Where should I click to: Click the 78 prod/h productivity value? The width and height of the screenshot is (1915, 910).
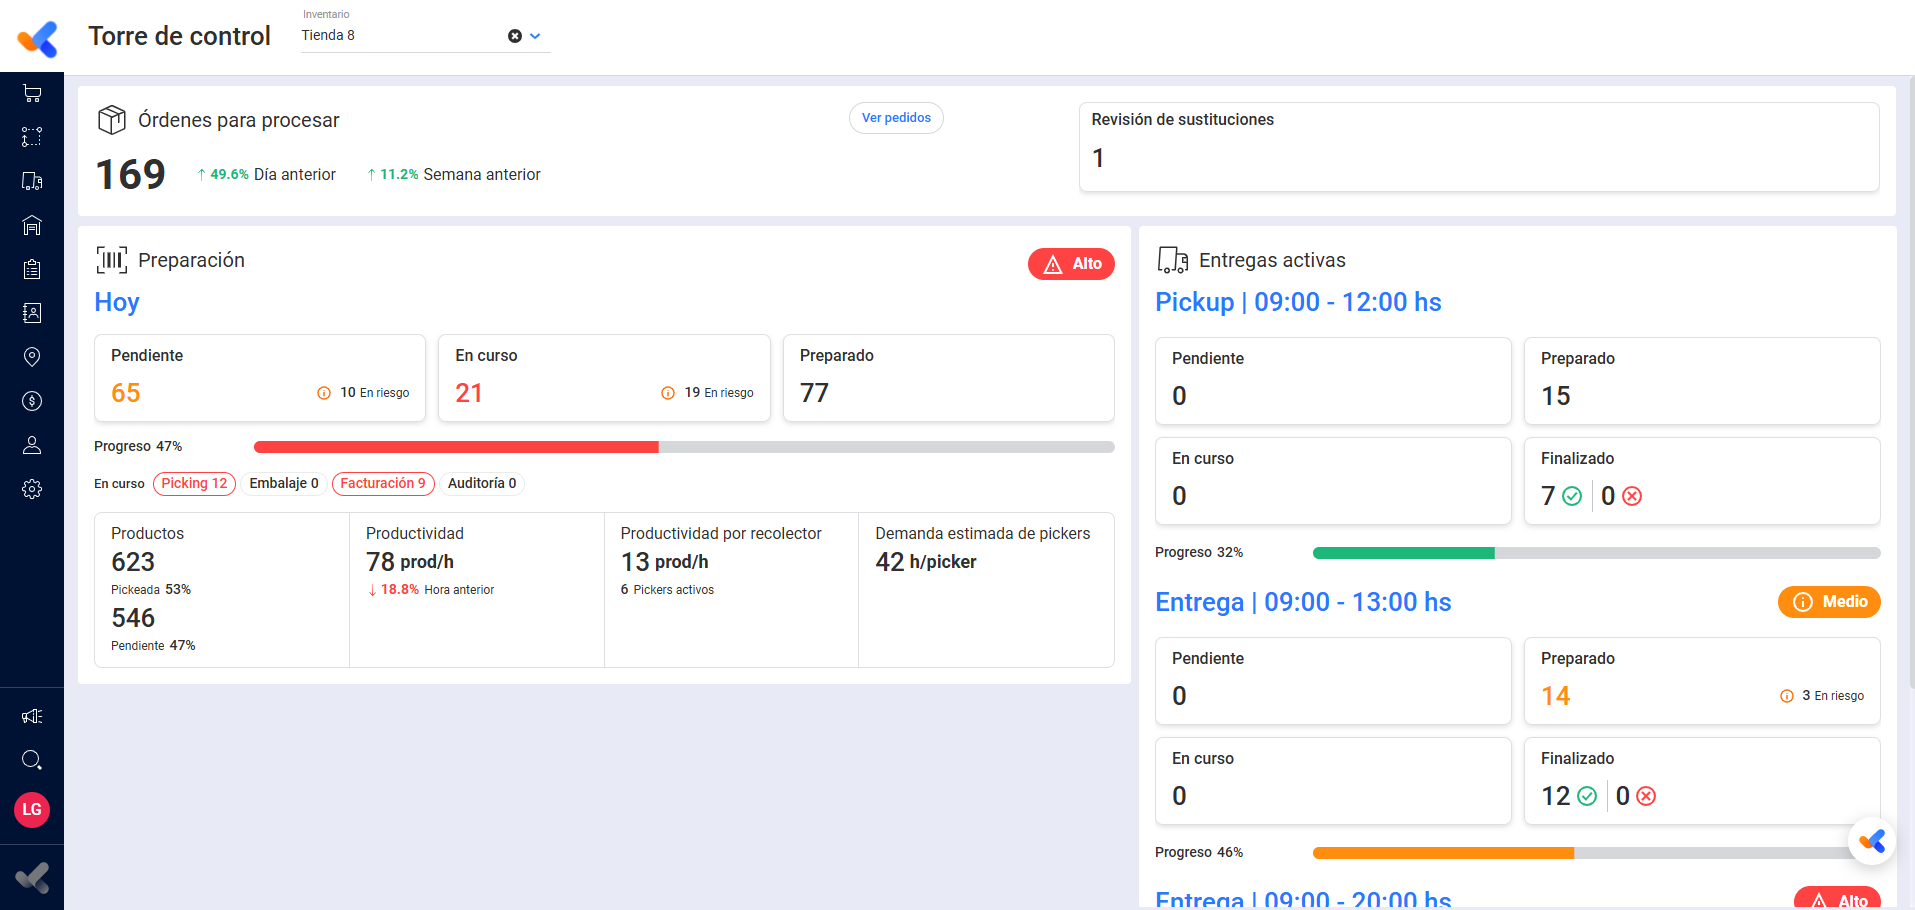(410, 562)
